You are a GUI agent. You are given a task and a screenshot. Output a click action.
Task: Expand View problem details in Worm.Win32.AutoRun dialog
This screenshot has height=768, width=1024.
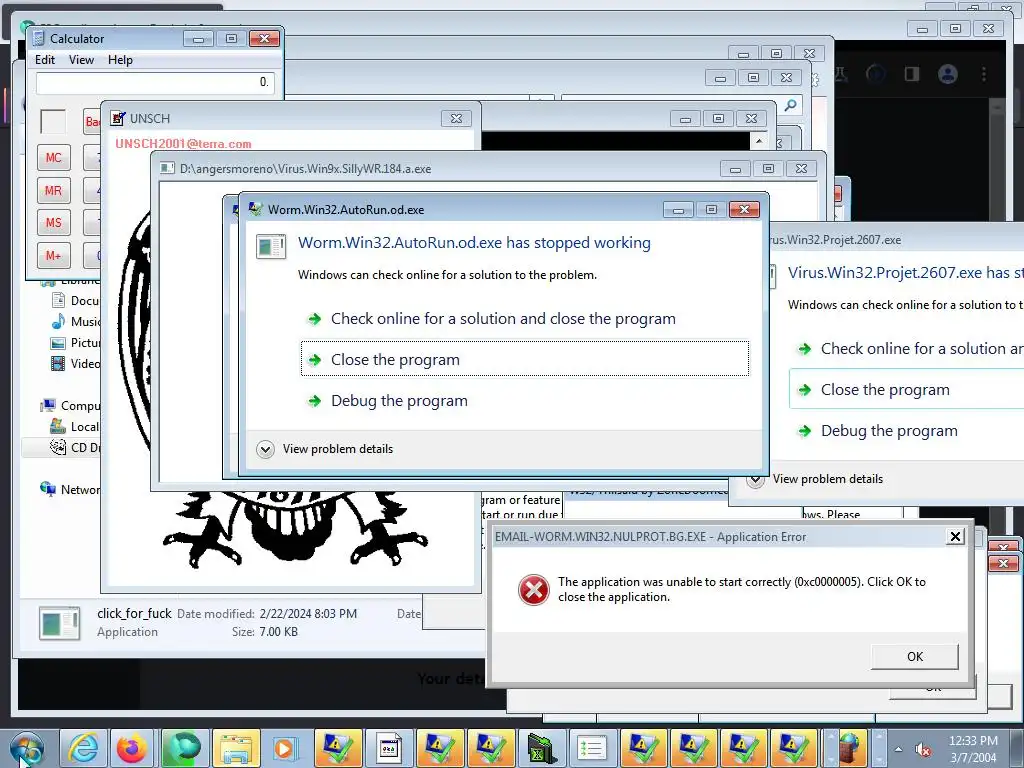coord(325,449)
